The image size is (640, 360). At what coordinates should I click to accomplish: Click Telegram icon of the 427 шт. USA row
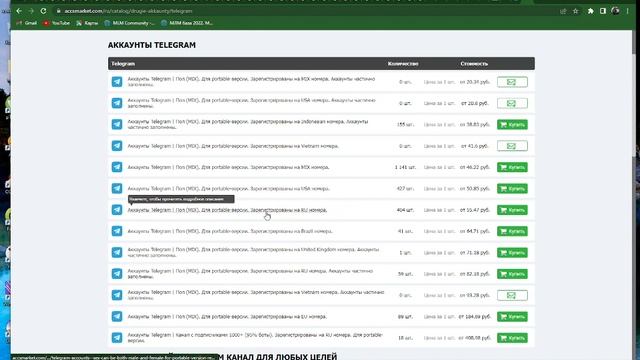[117, 189]
